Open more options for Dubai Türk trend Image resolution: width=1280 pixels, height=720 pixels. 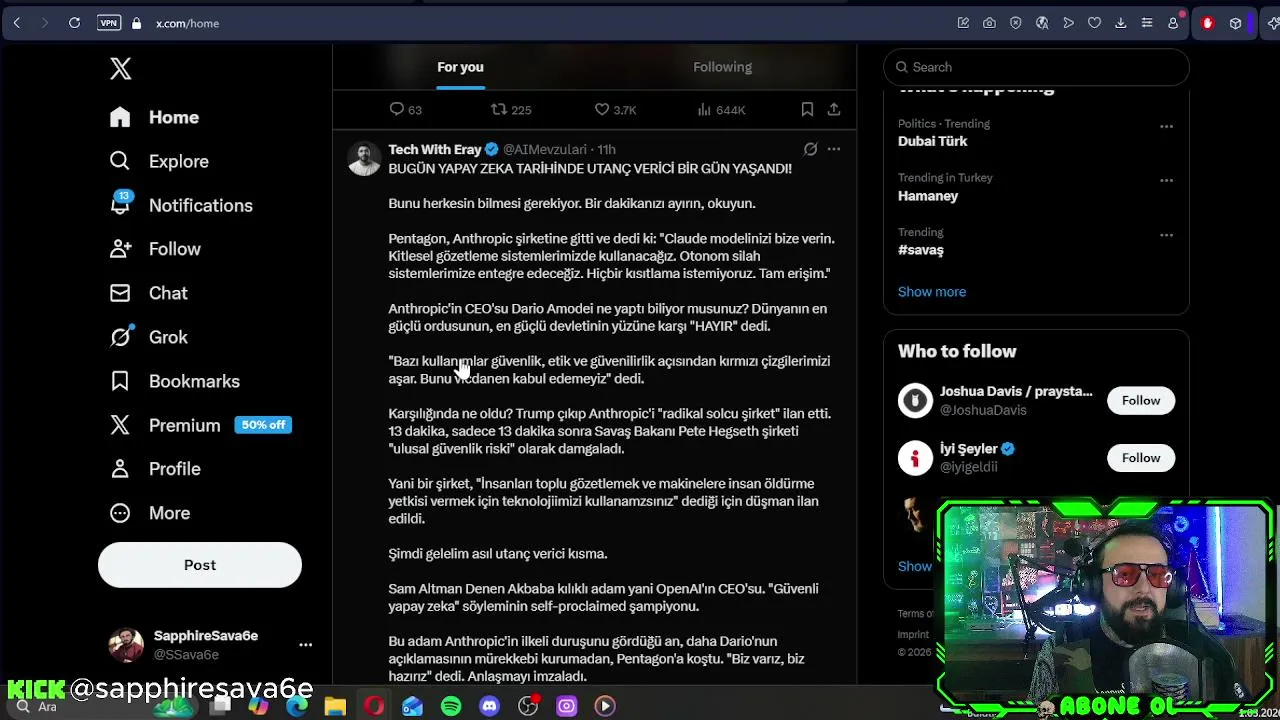click(1166, 127)
